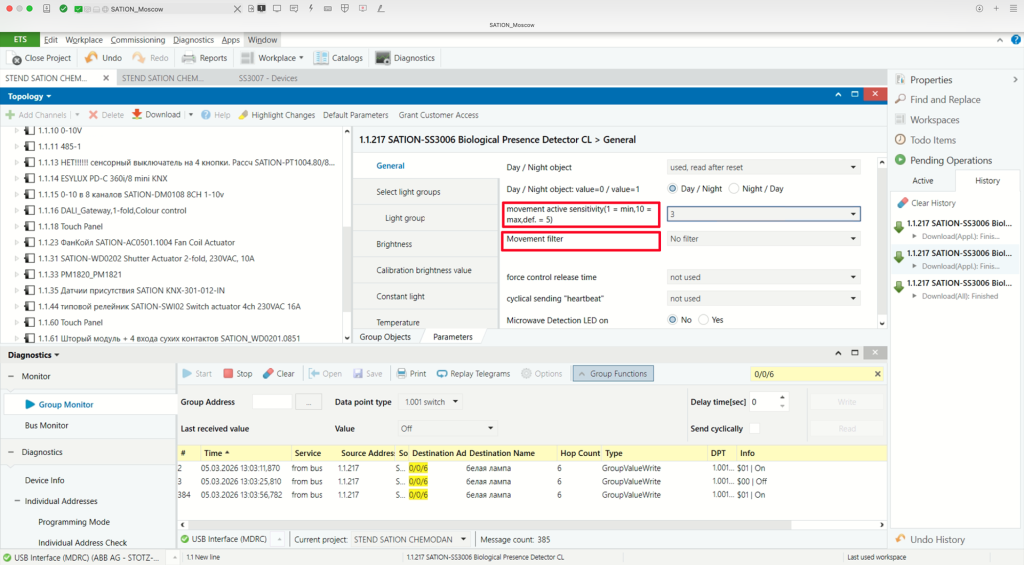Open the Edit menu
Screen dimensions: 1024x565
pos(50,40)
